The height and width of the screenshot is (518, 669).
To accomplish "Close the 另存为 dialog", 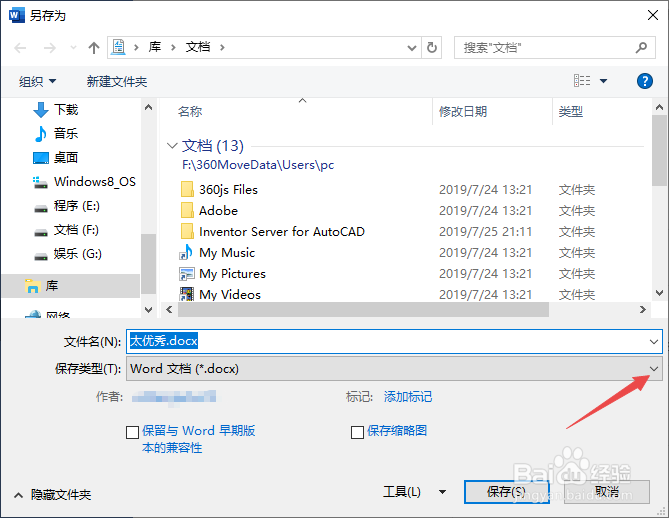I will (653, 15).
